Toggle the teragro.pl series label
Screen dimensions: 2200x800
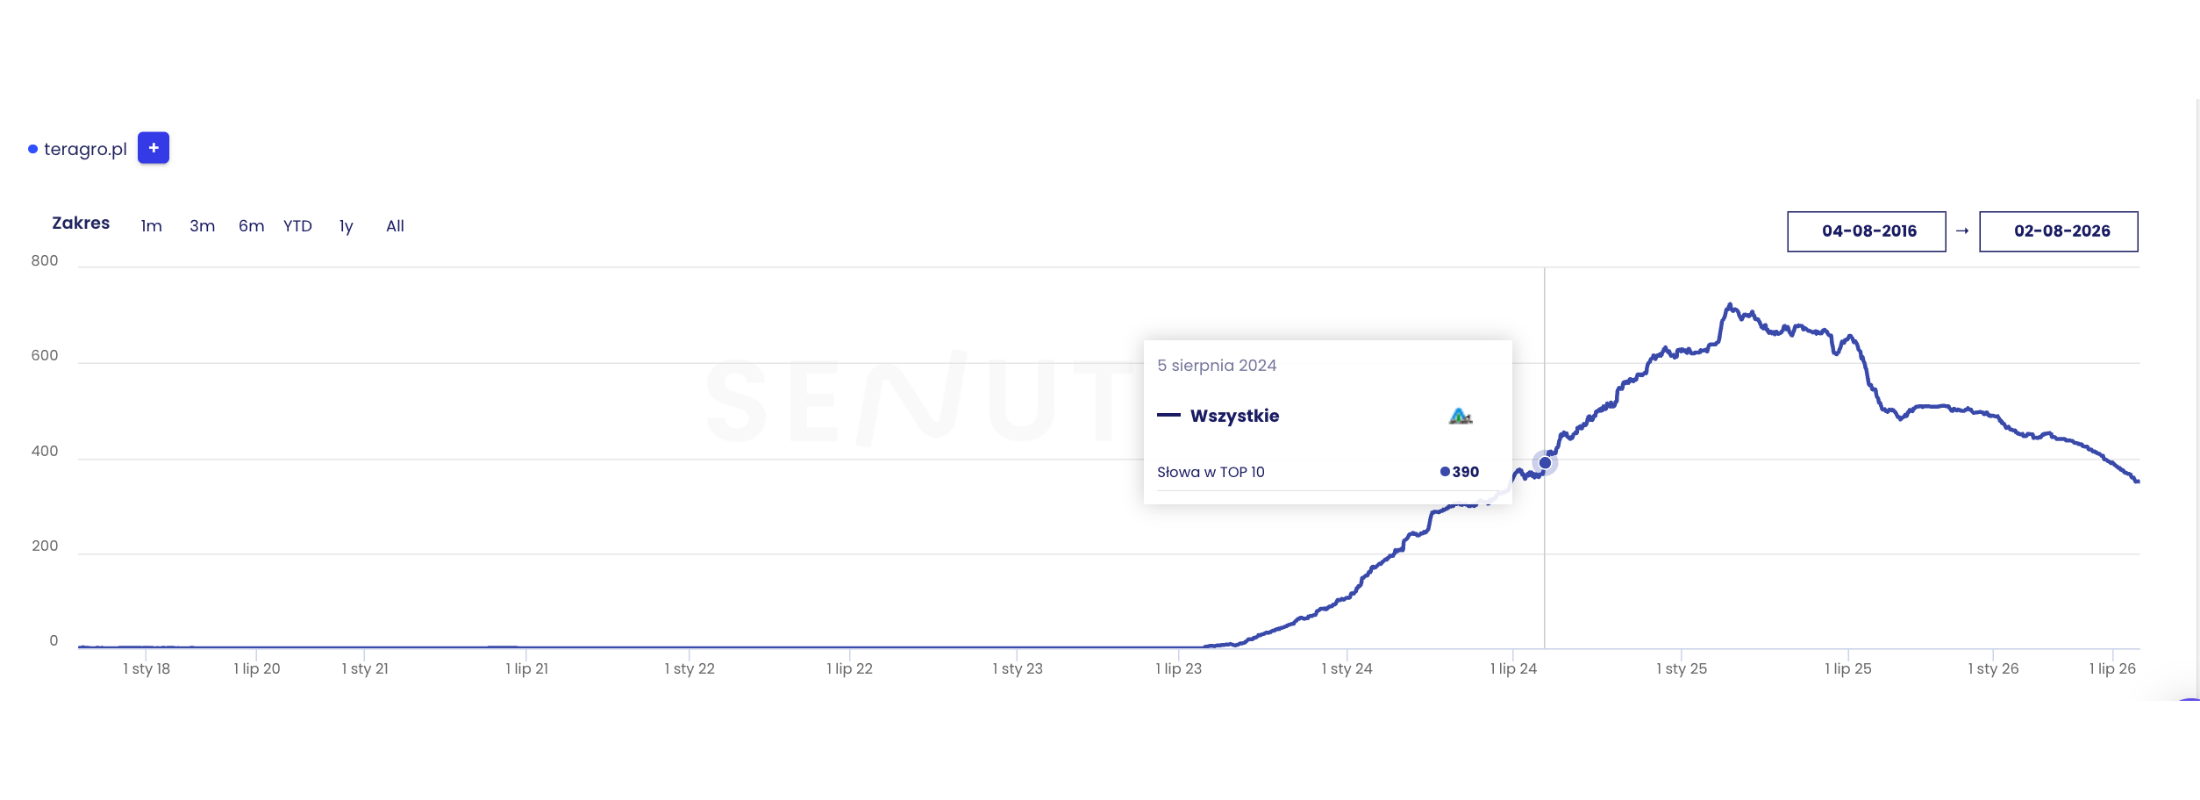point(85,149)
